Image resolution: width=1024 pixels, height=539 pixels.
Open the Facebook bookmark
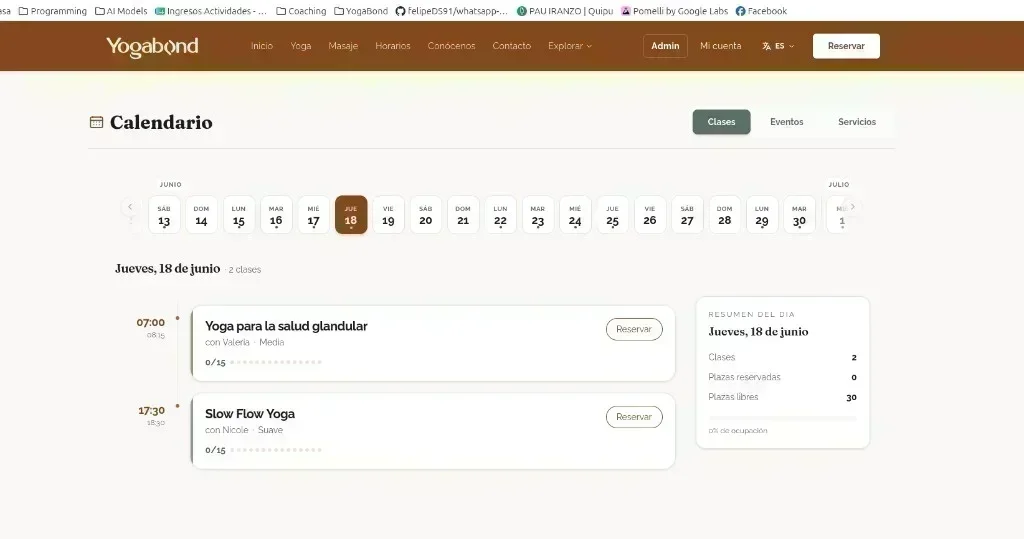[x=761, y=11]
